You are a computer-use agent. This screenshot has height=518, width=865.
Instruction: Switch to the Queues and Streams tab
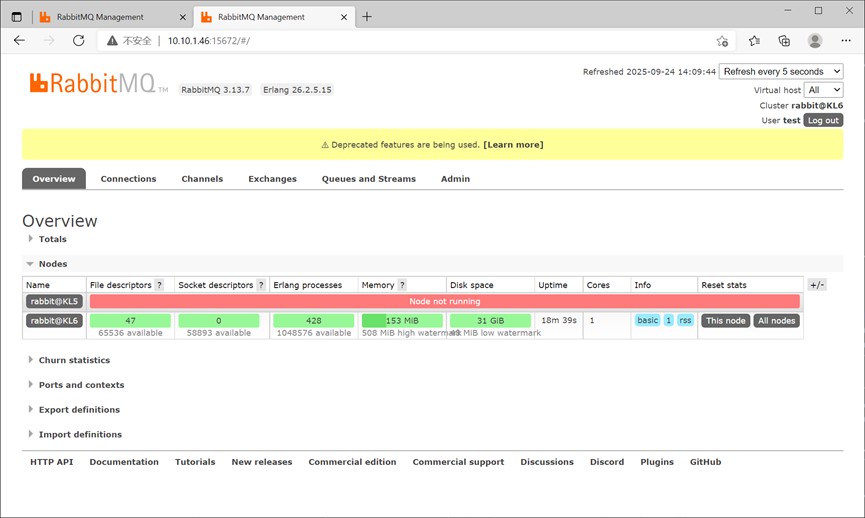click(x=368, y=179)
